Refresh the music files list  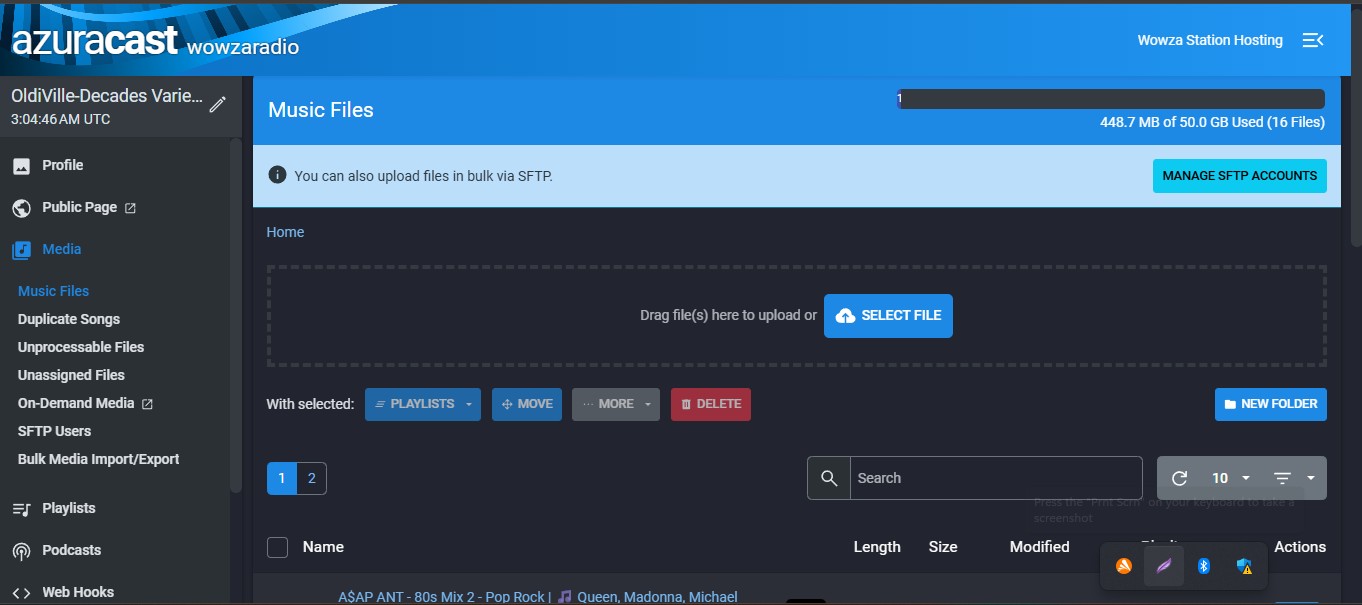(1178, 477)
